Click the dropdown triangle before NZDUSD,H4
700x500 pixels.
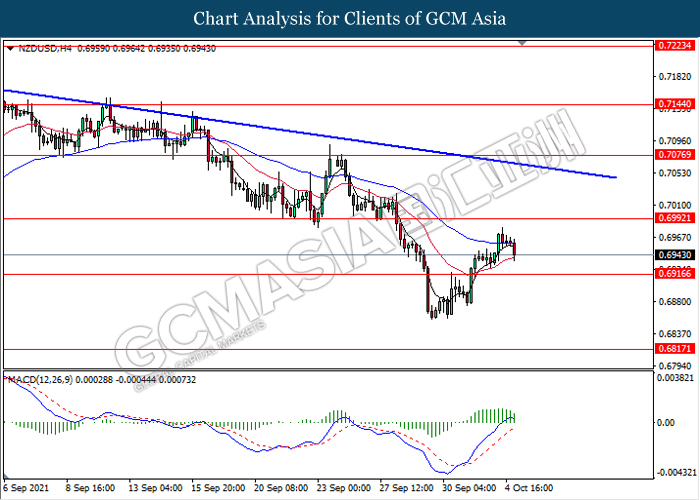coord(10,49)
